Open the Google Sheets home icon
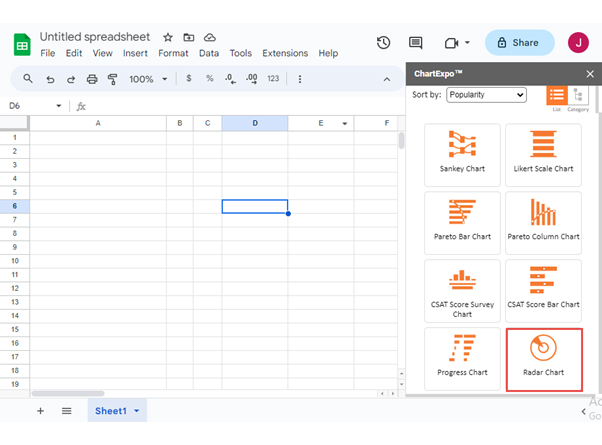 point(22,45)
